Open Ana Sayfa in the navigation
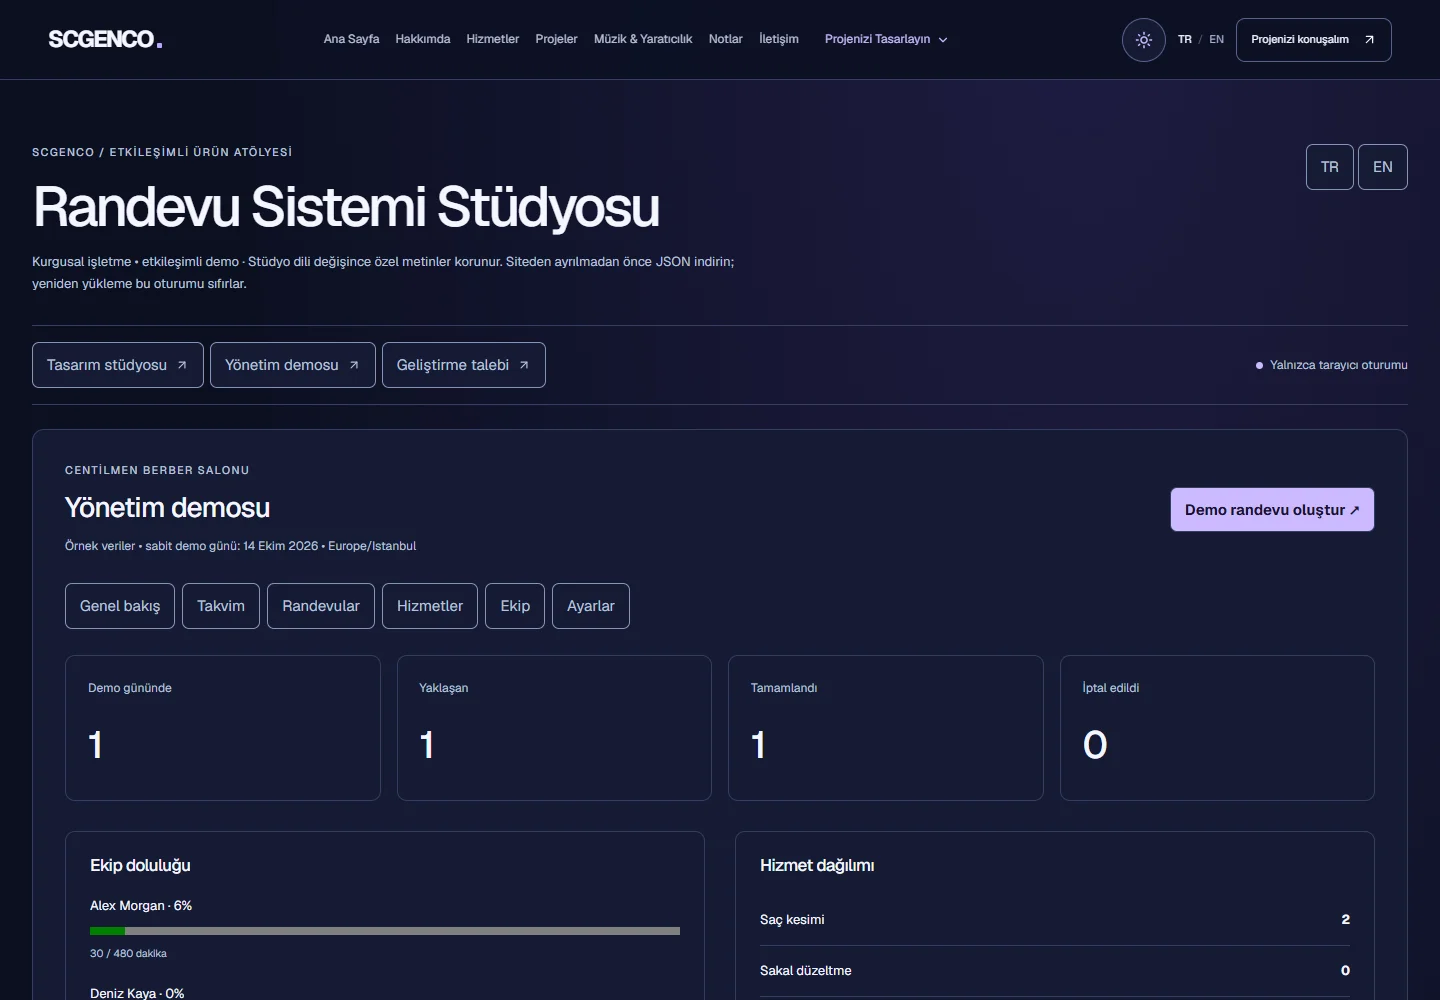Screen dimensions: 1440x1000 point(351,39)
